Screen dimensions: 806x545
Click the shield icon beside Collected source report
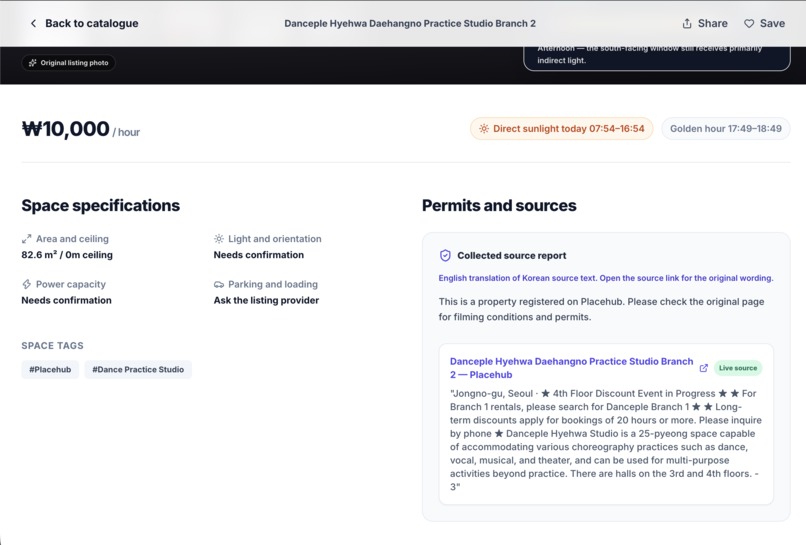click(445, 256)
